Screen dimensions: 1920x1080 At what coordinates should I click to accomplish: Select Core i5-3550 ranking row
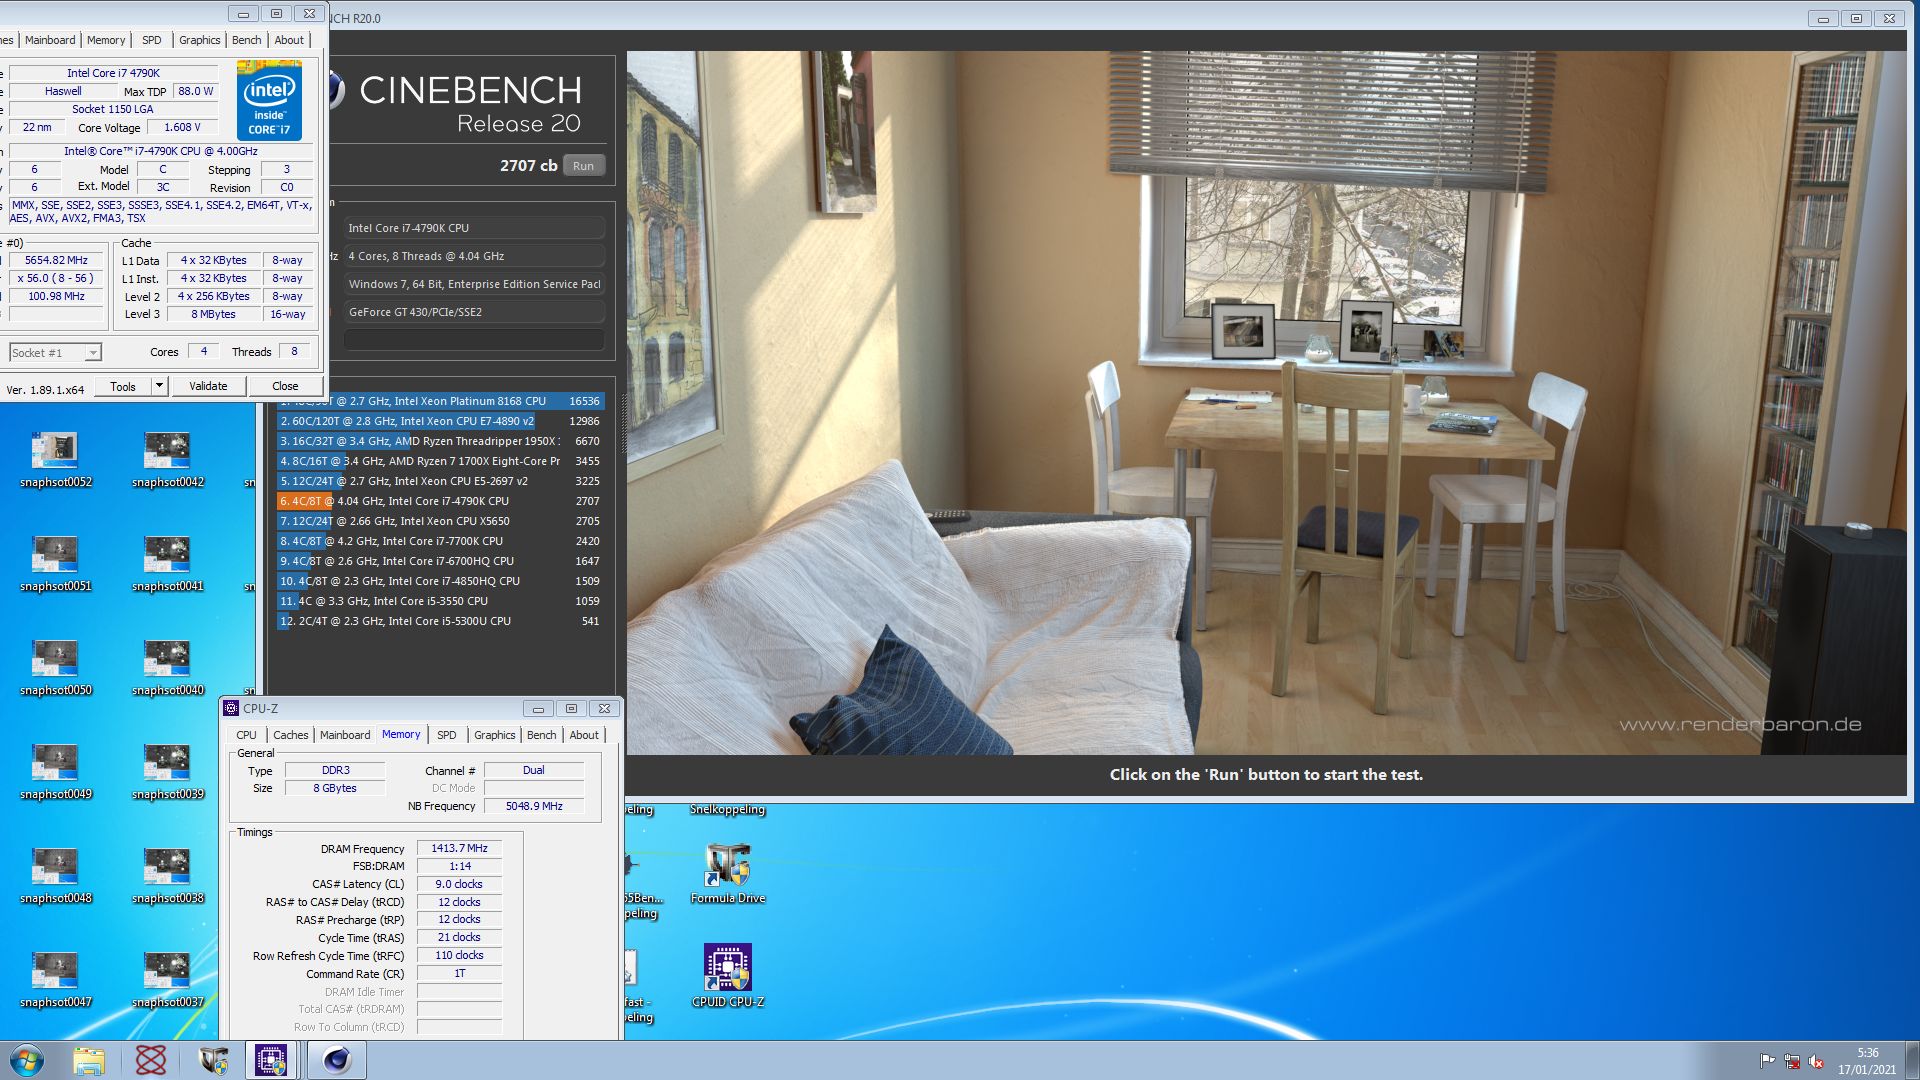click(x=440, y=601)
